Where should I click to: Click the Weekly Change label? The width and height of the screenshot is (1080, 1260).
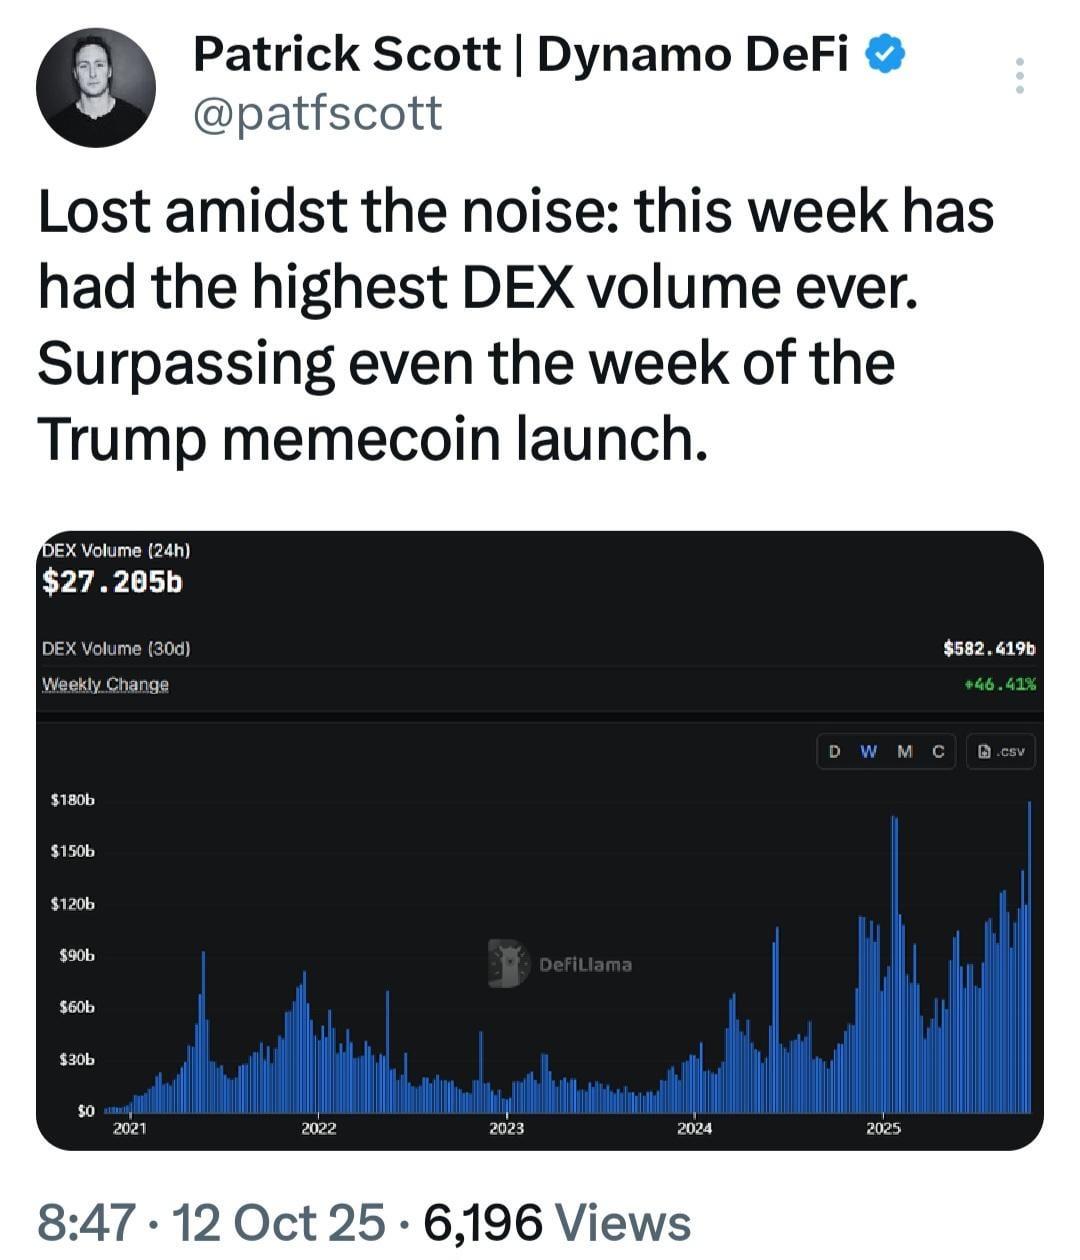[105, 685]
